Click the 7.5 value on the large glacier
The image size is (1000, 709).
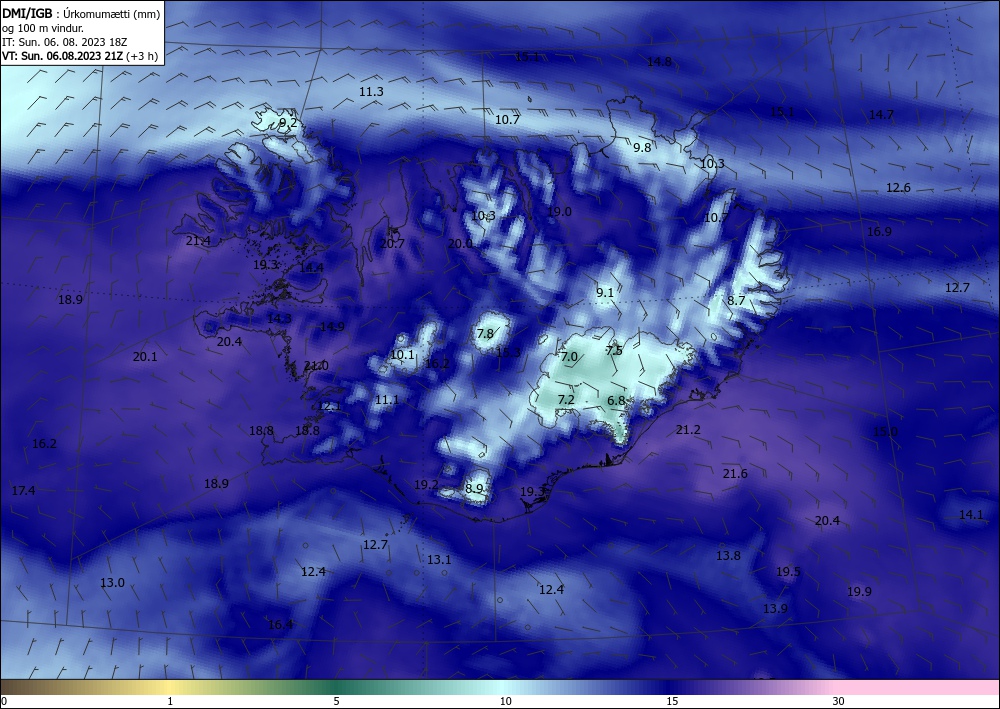click(614, 351)
